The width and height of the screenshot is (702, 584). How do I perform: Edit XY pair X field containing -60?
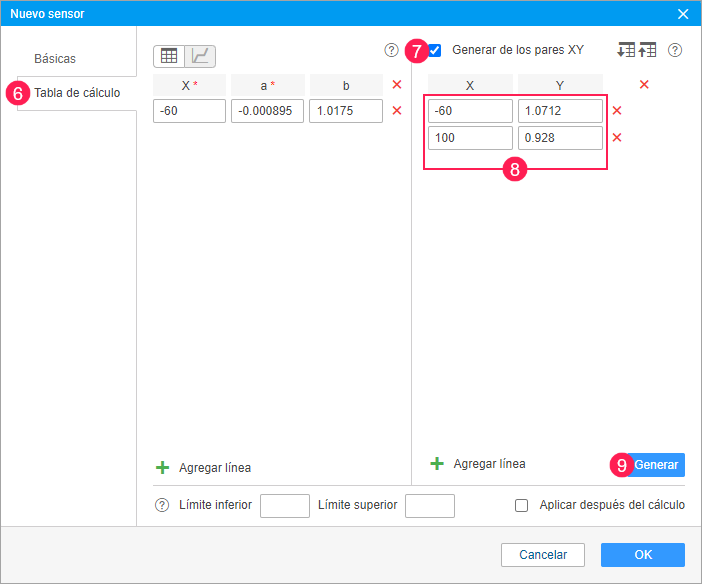point(470,111)
